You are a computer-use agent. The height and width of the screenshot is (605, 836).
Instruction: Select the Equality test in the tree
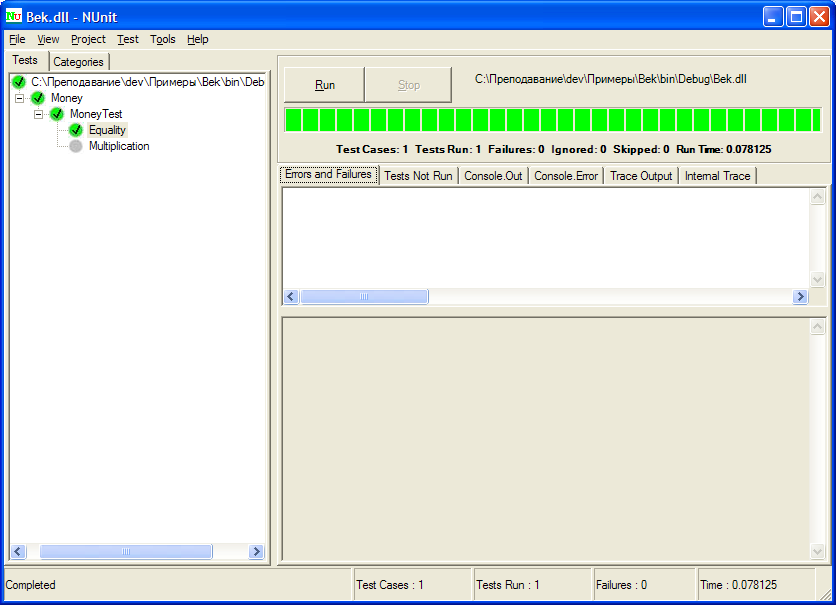coord(107,130)
